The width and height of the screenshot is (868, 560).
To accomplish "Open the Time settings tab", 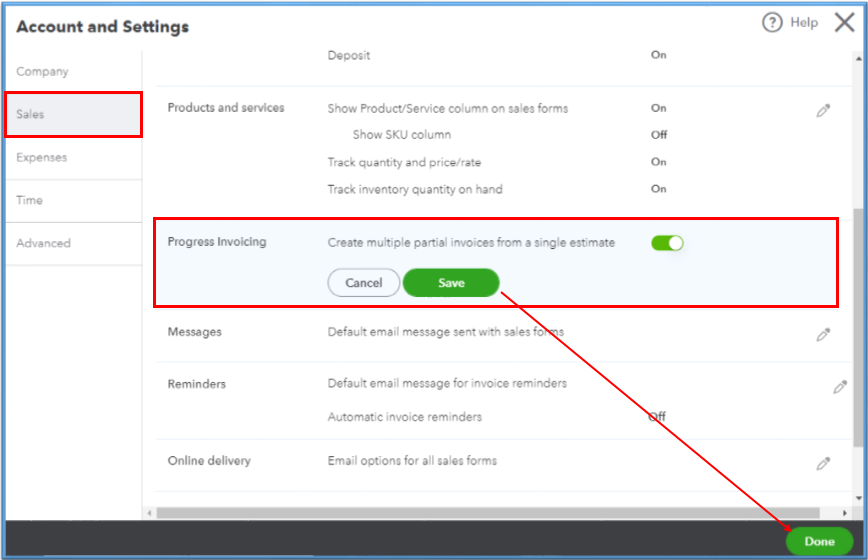I will point(30,201).
